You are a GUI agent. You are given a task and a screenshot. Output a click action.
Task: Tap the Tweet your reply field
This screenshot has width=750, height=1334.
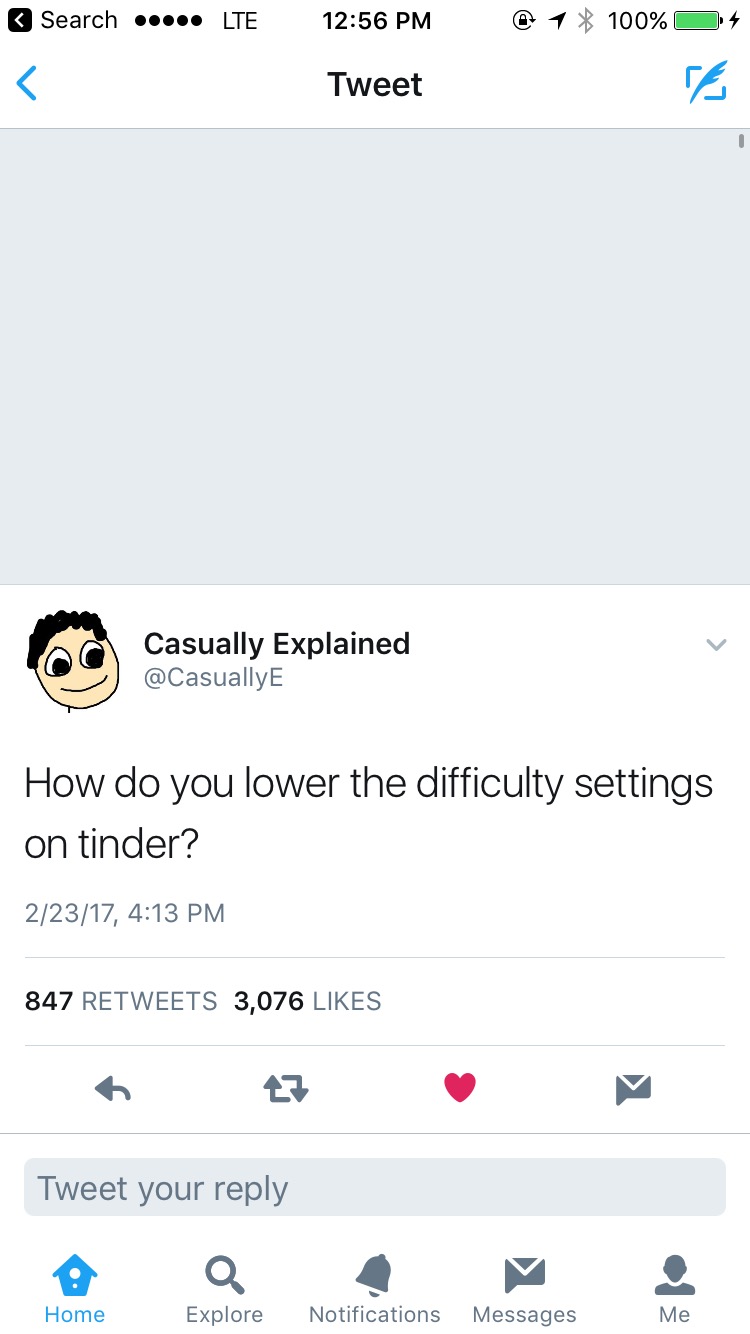point(375,1188)
